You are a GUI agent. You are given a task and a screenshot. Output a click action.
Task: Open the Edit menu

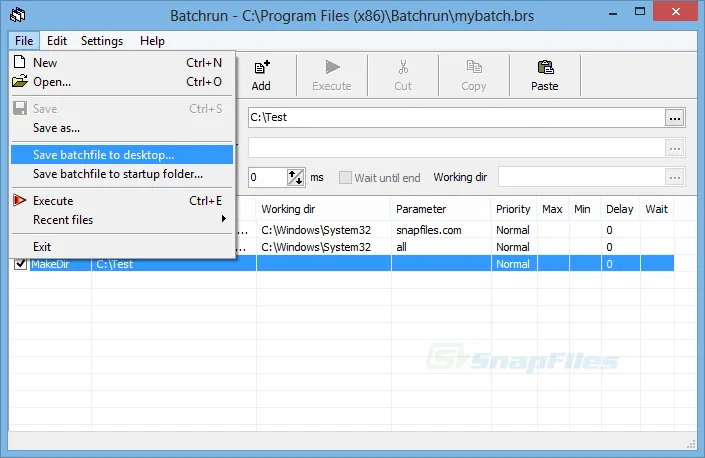click(57, 41)
